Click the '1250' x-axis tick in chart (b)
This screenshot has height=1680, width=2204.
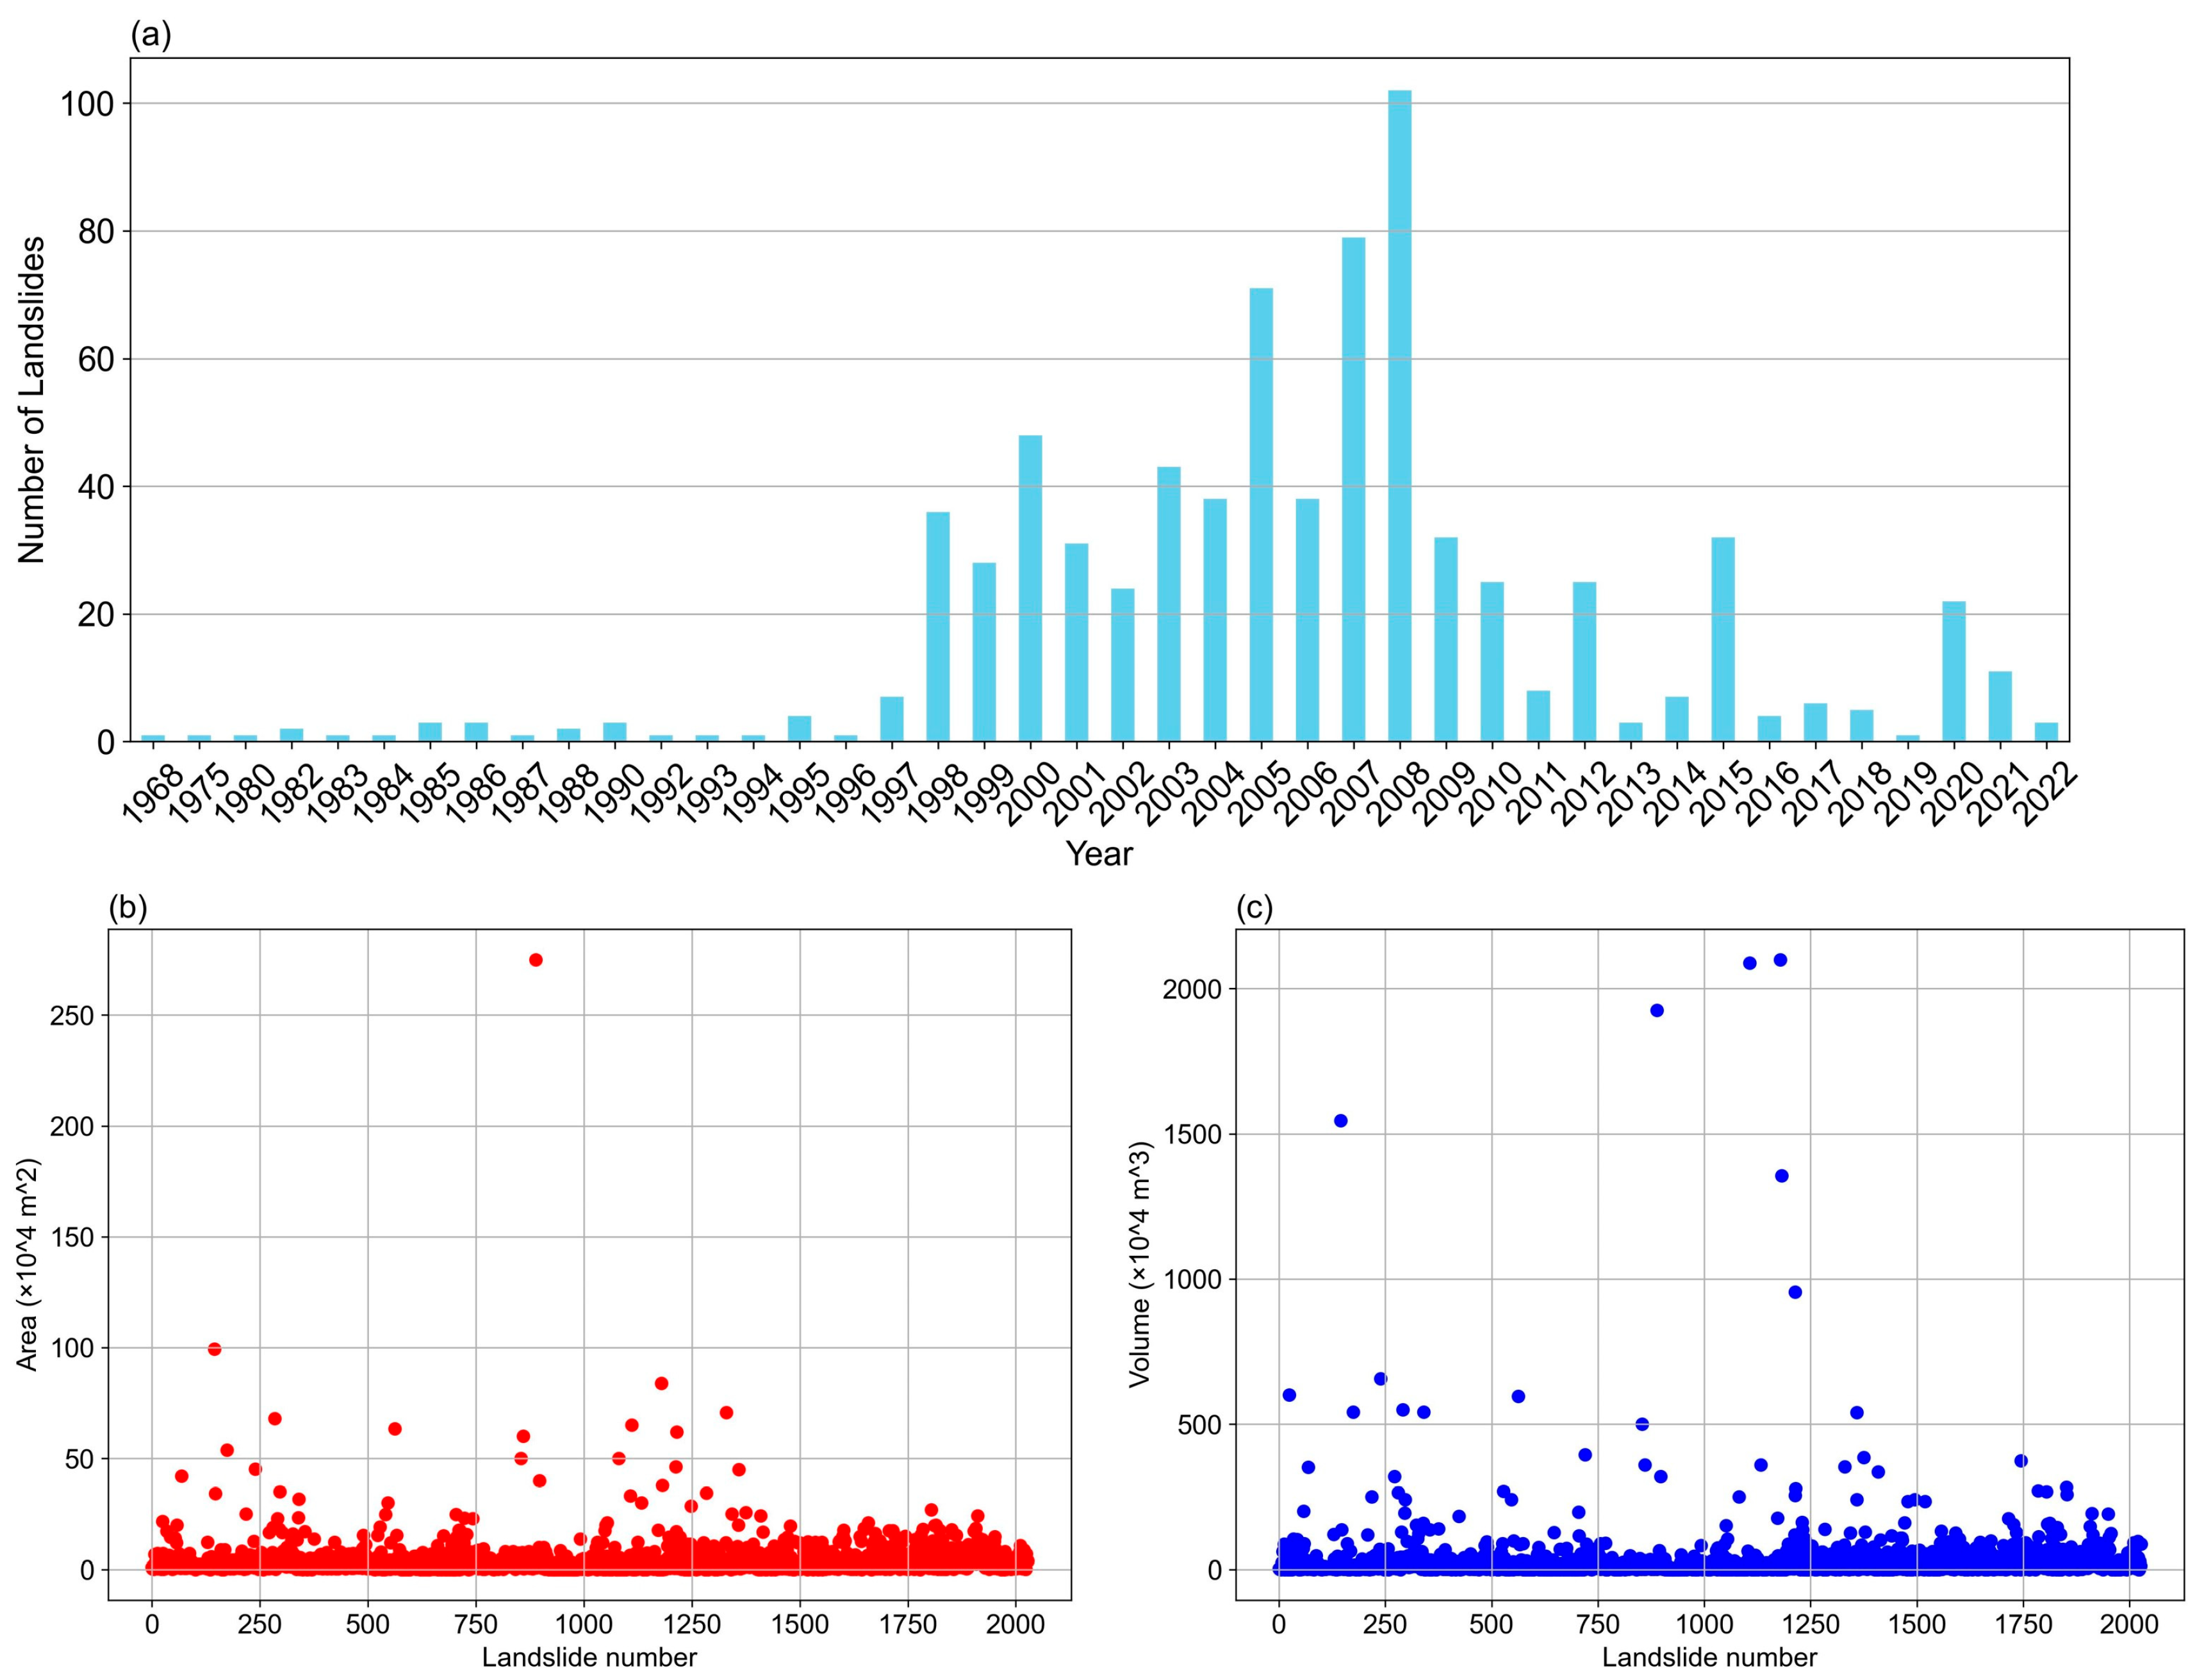(x=692, y=1625)
